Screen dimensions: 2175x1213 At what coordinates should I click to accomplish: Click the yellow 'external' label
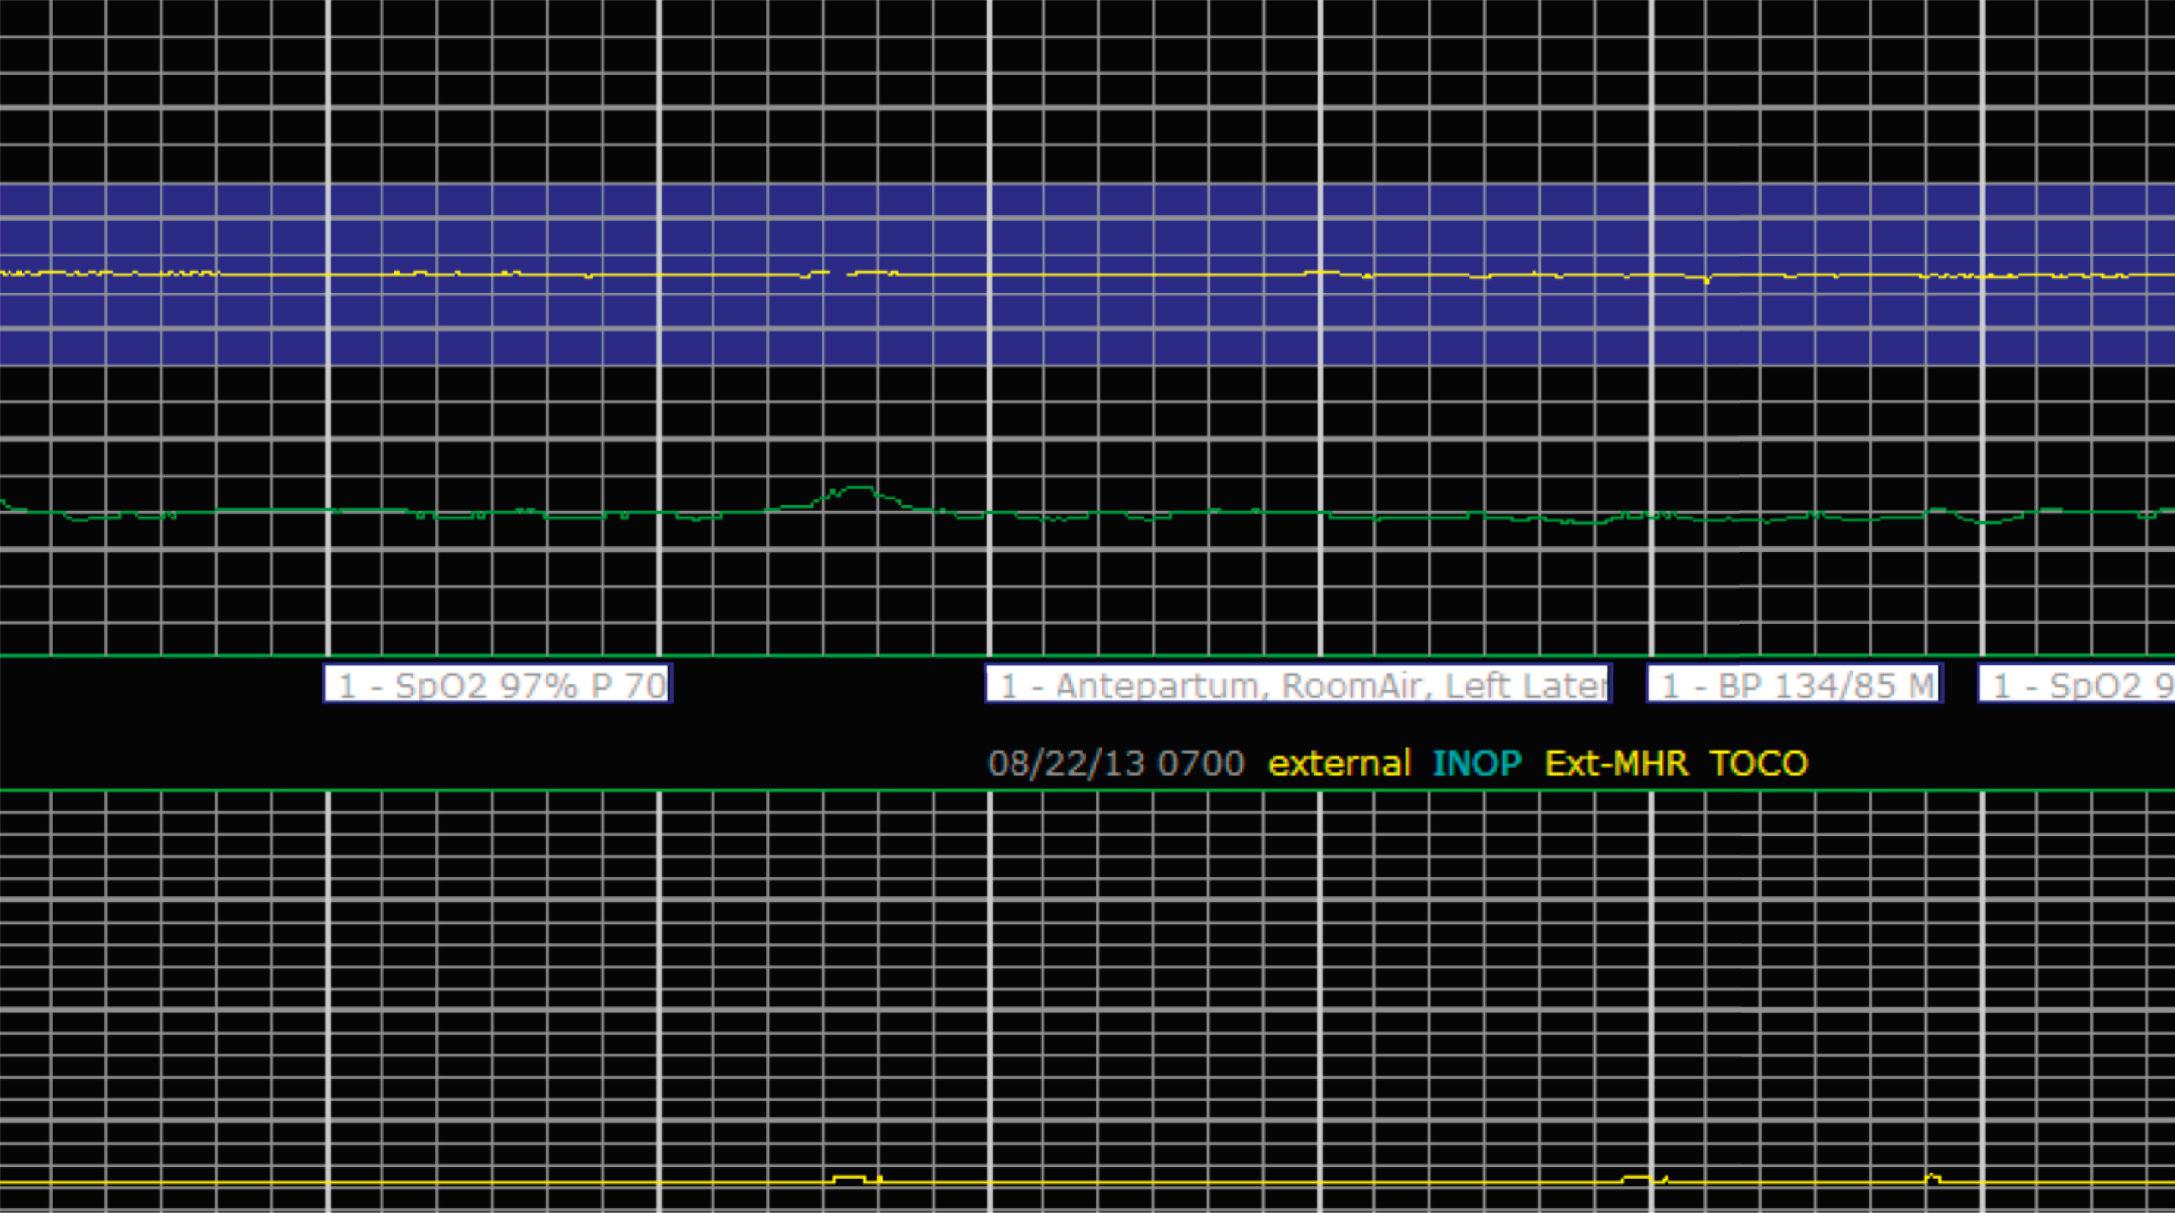click(x=1339, y=763)
